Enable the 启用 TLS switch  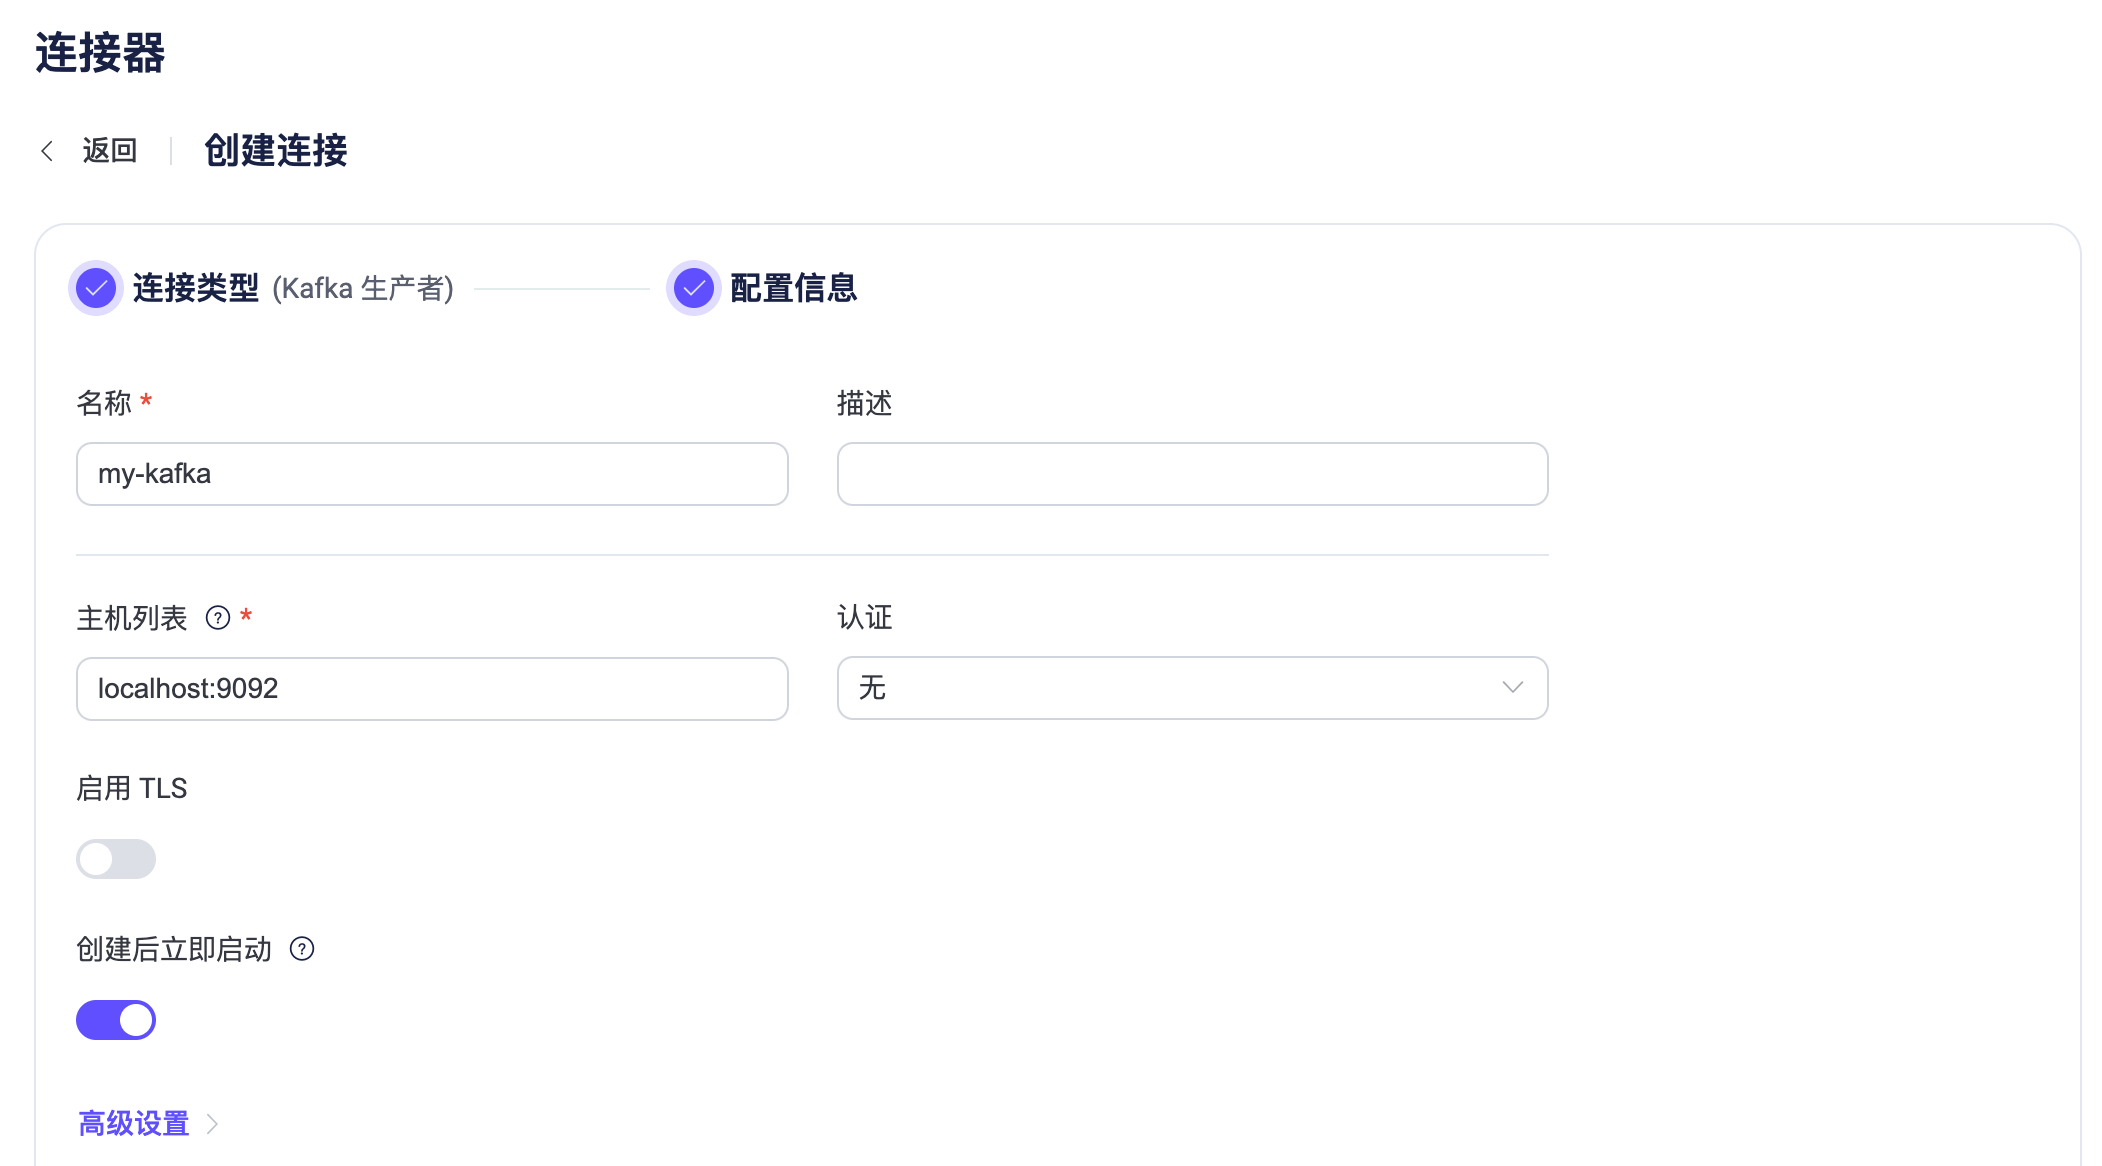click(x=116, y=859)
